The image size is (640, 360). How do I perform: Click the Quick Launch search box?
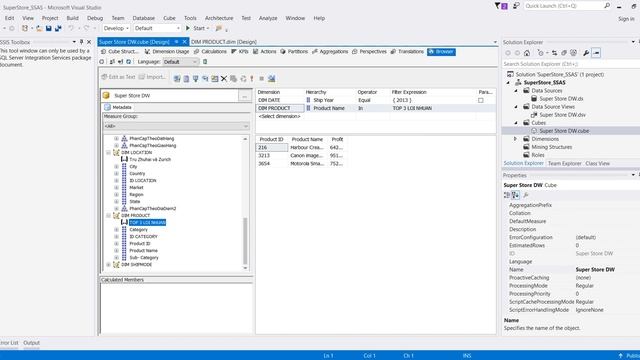tap(567, 6)
